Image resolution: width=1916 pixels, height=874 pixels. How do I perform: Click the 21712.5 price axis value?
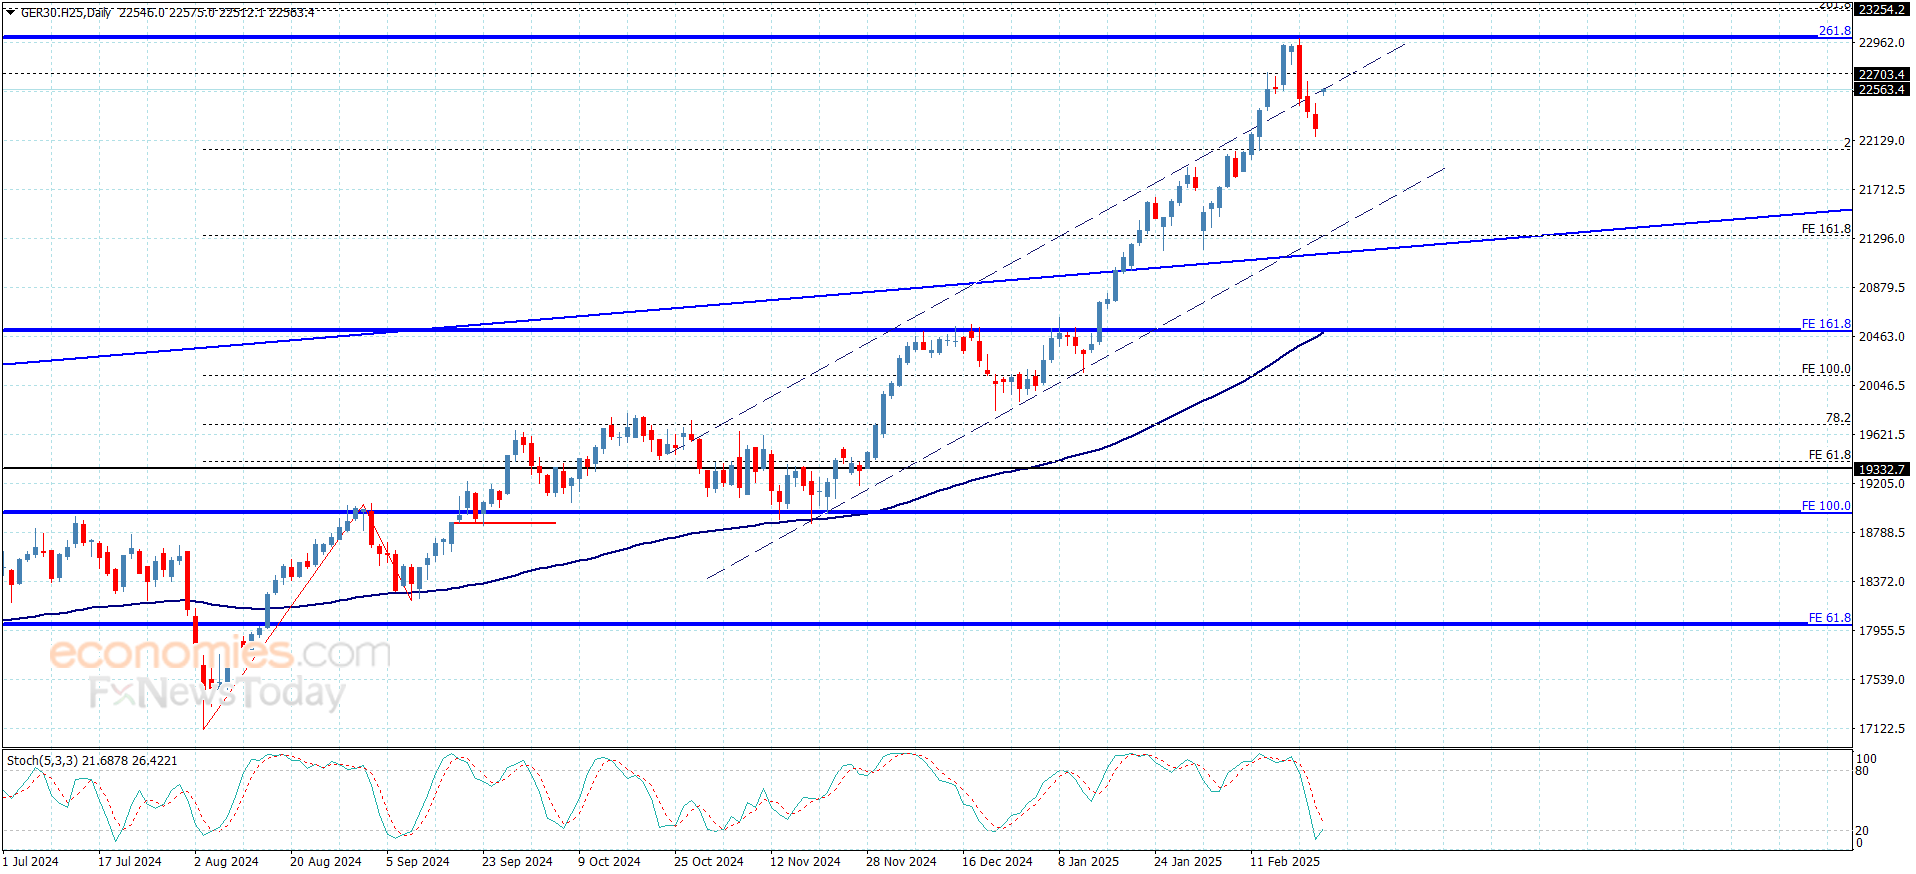(x=1881, y=190)
